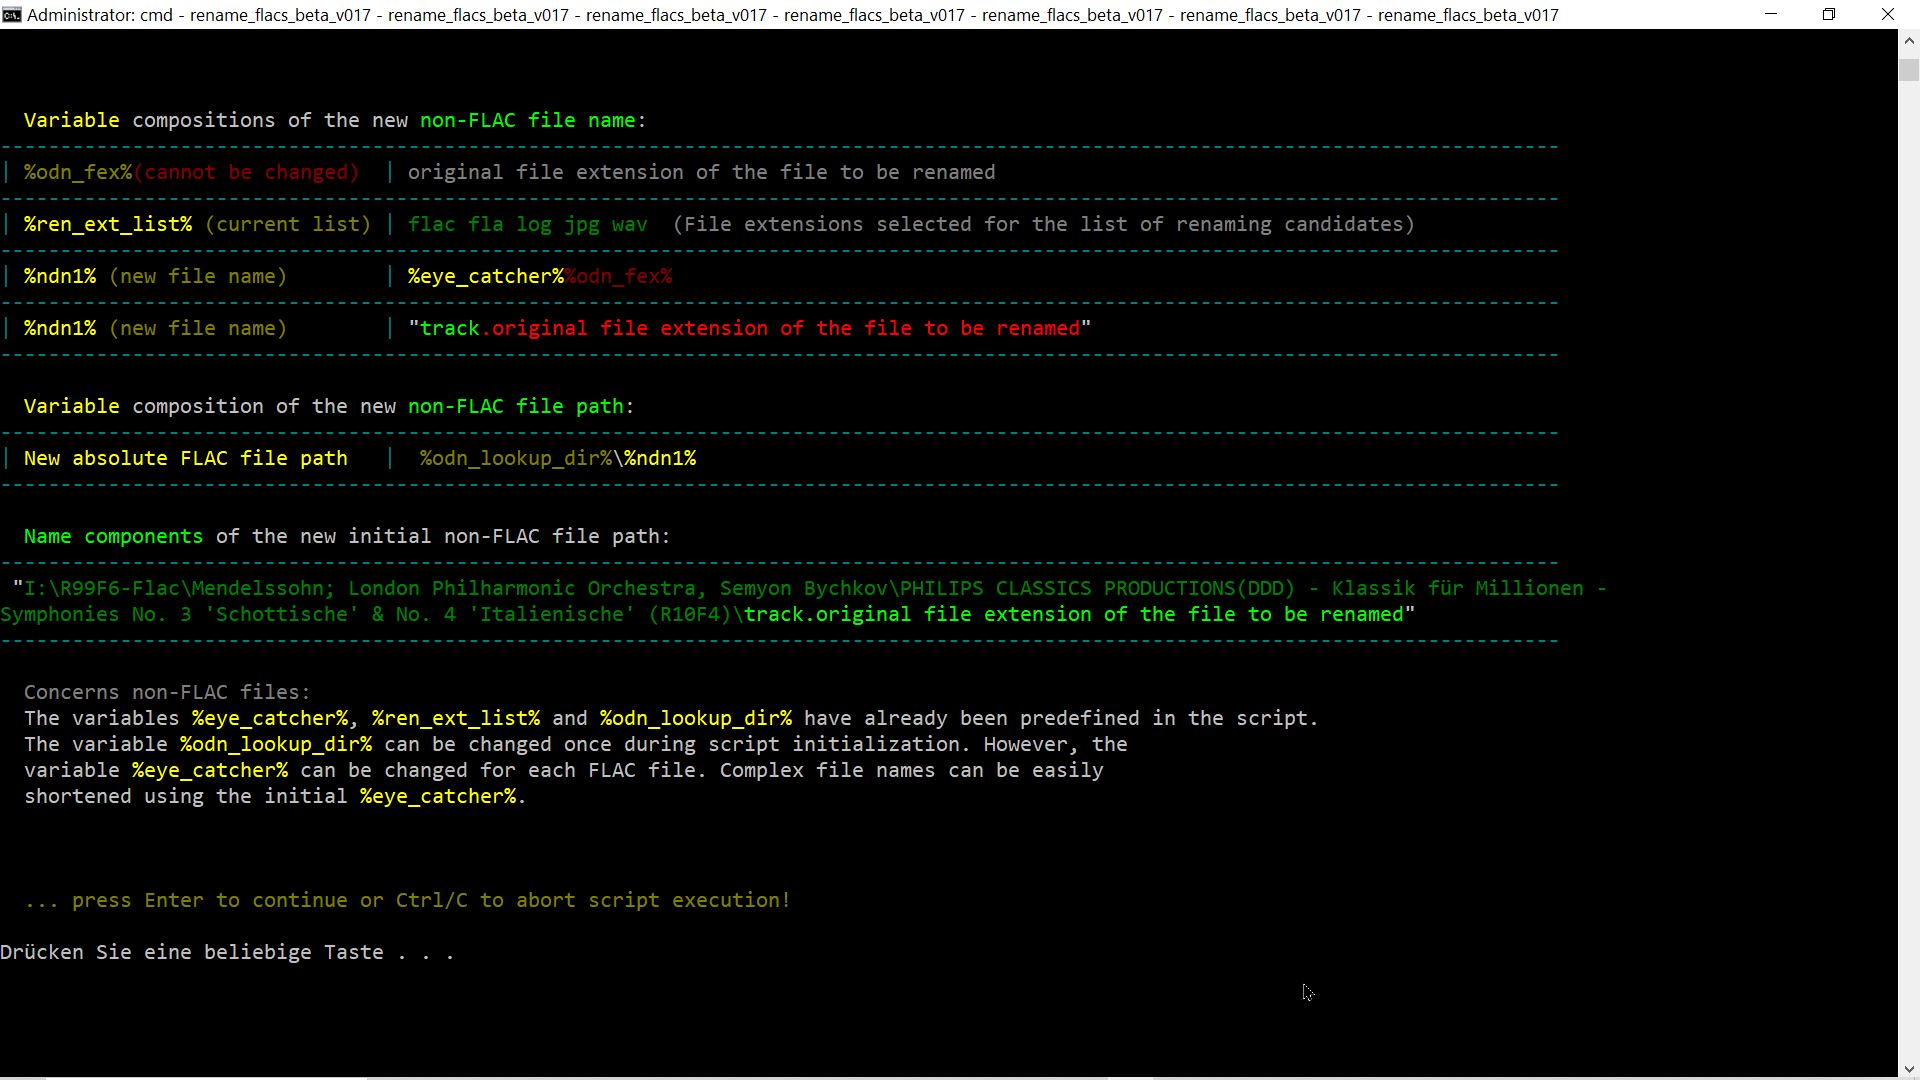Click the '%ren_ext_list%' variable in the table

(x=108, y=224)
